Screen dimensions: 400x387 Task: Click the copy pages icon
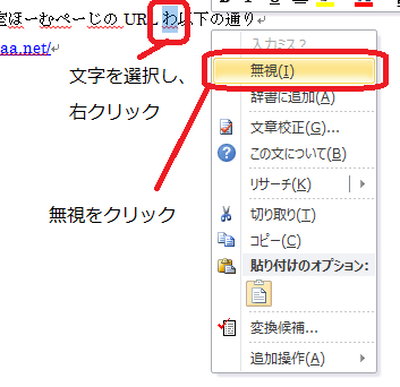coord(226,240)
